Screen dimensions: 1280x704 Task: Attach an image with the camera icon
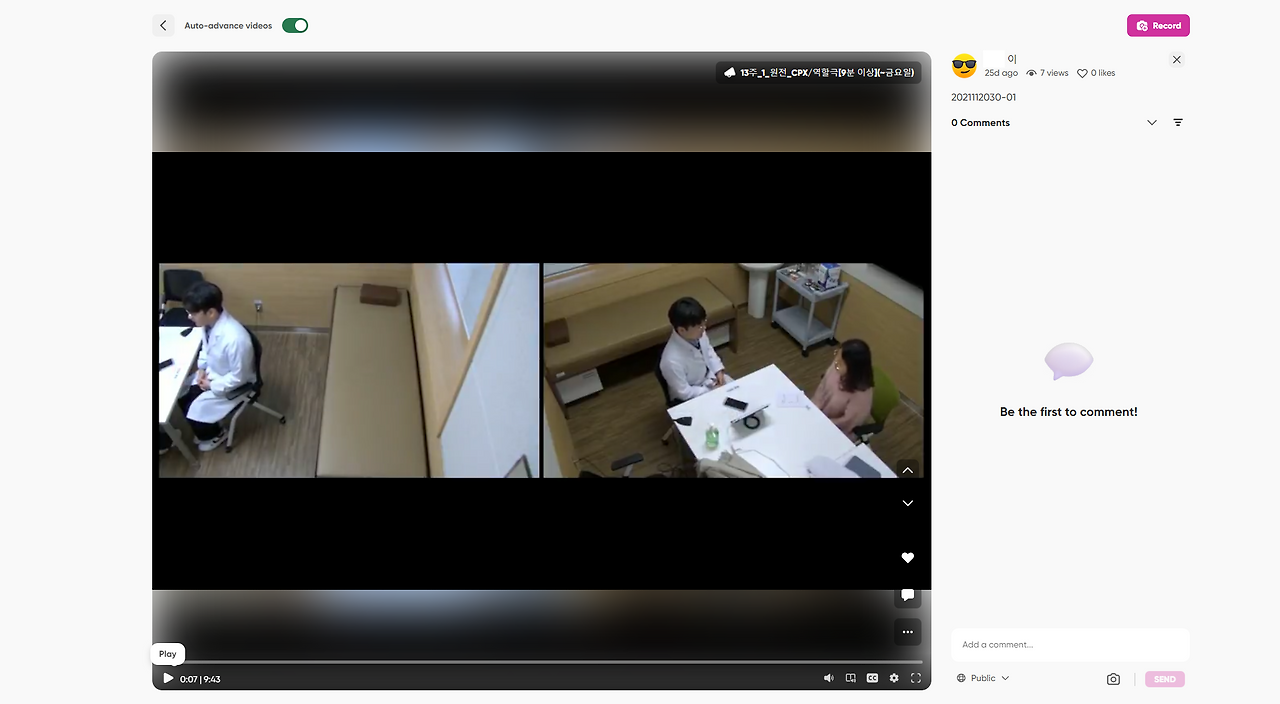[1113, 679]
